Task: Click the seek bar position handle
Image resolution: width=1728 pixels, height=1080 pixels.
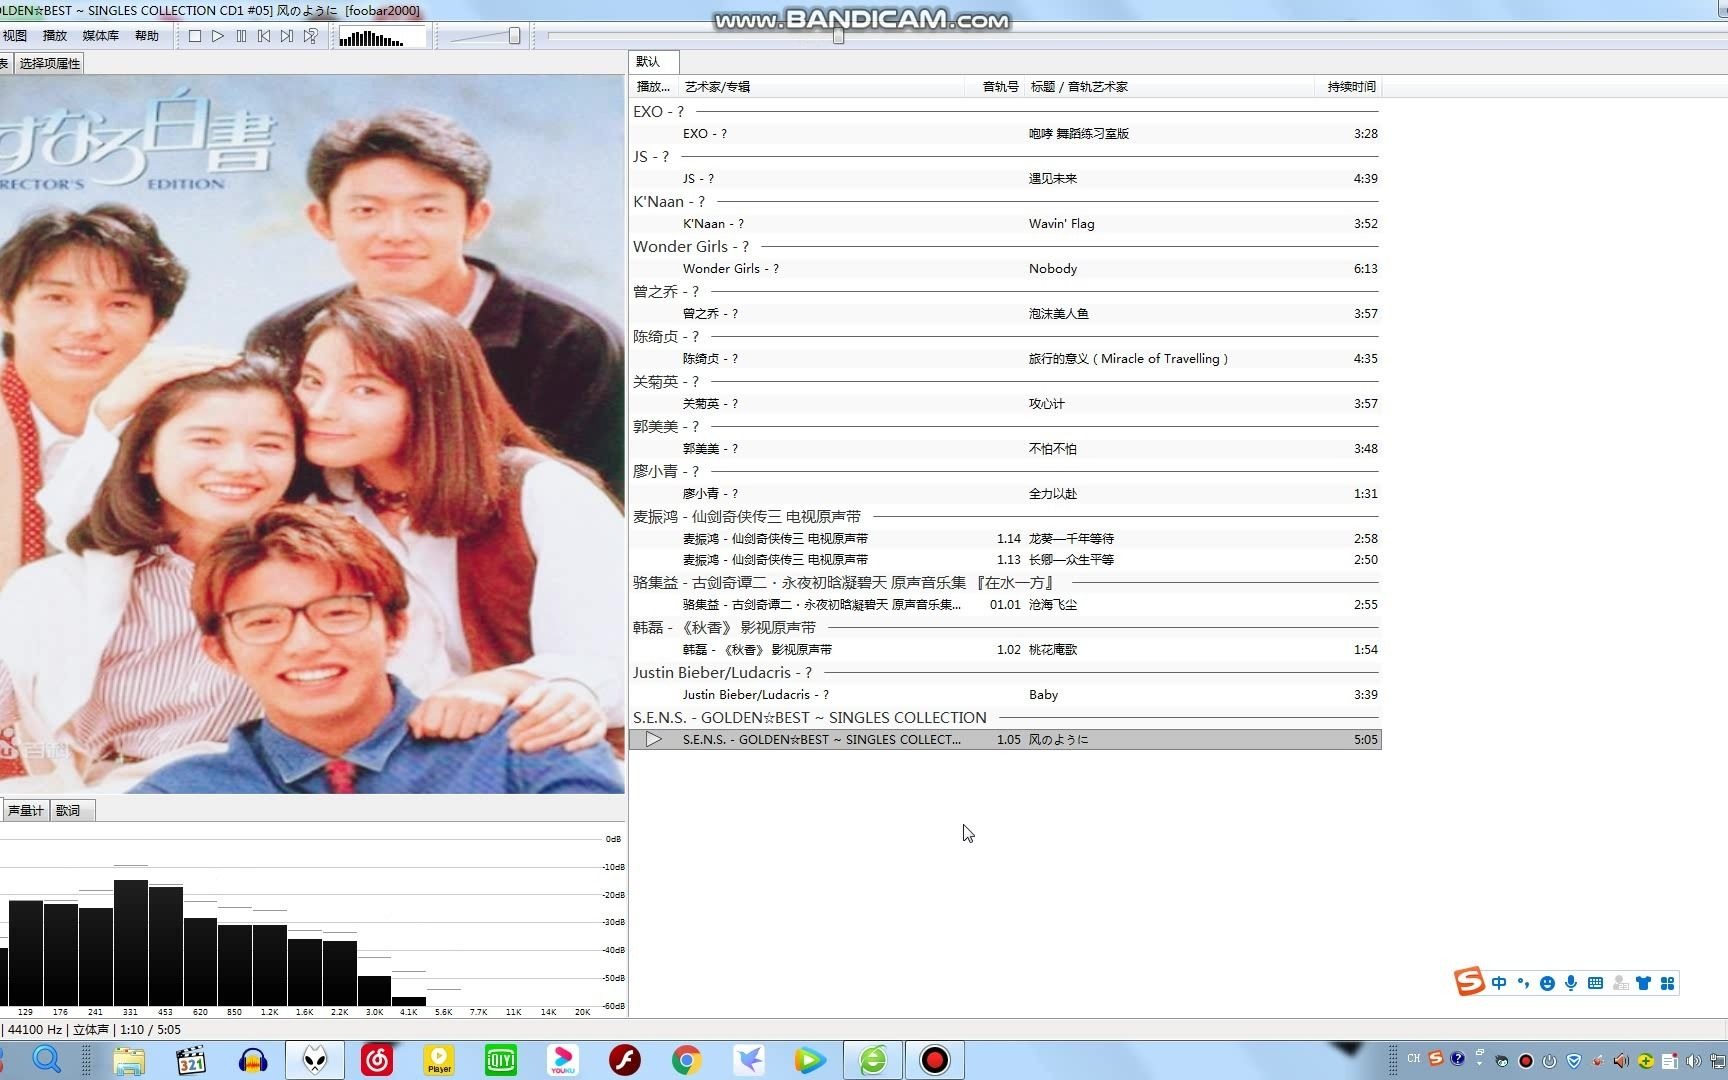Action: pyautogui.click(x=838, y=36)
